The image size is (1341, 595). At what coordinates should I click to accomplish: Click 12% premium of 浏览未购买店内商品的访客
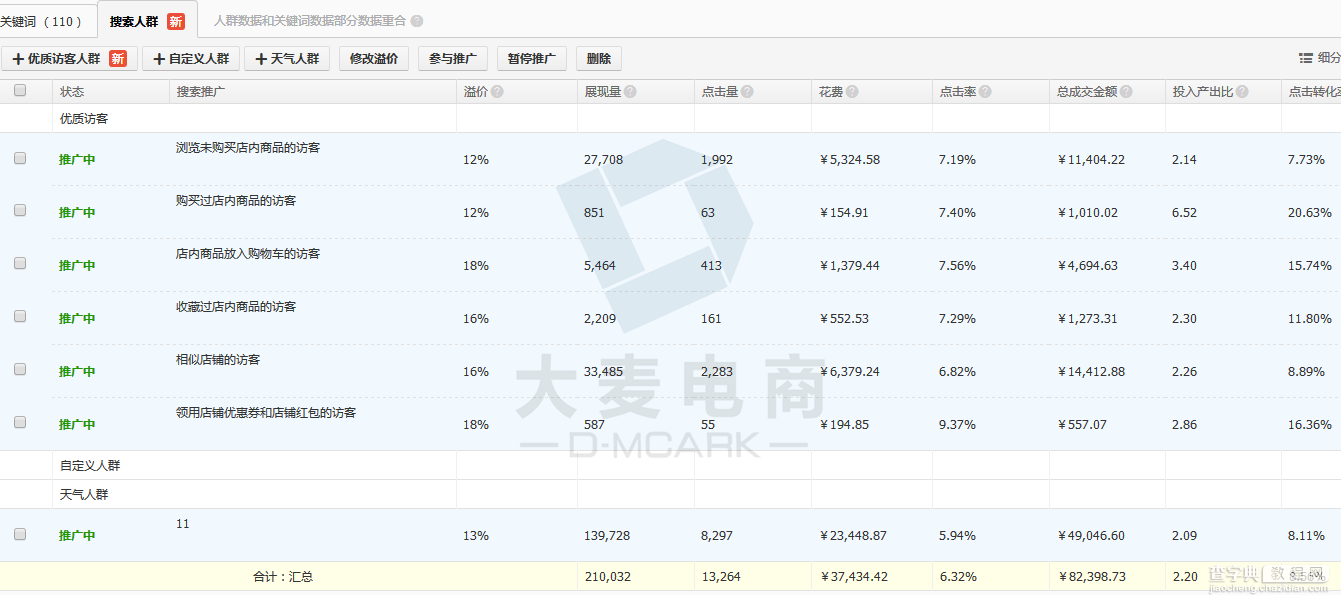pyautogui.click(x=476, y=160)
